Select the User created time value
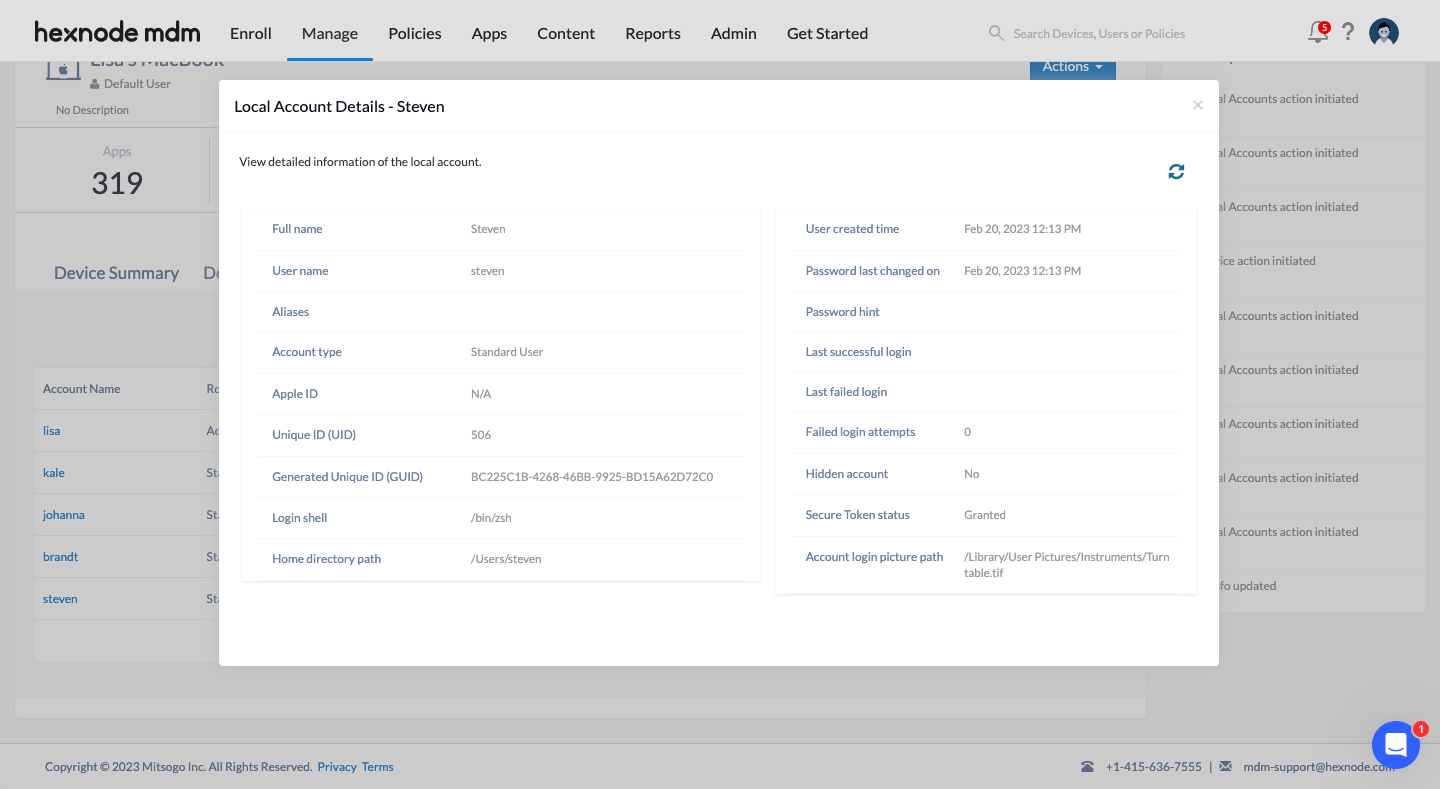 [x=1023, y=229]
